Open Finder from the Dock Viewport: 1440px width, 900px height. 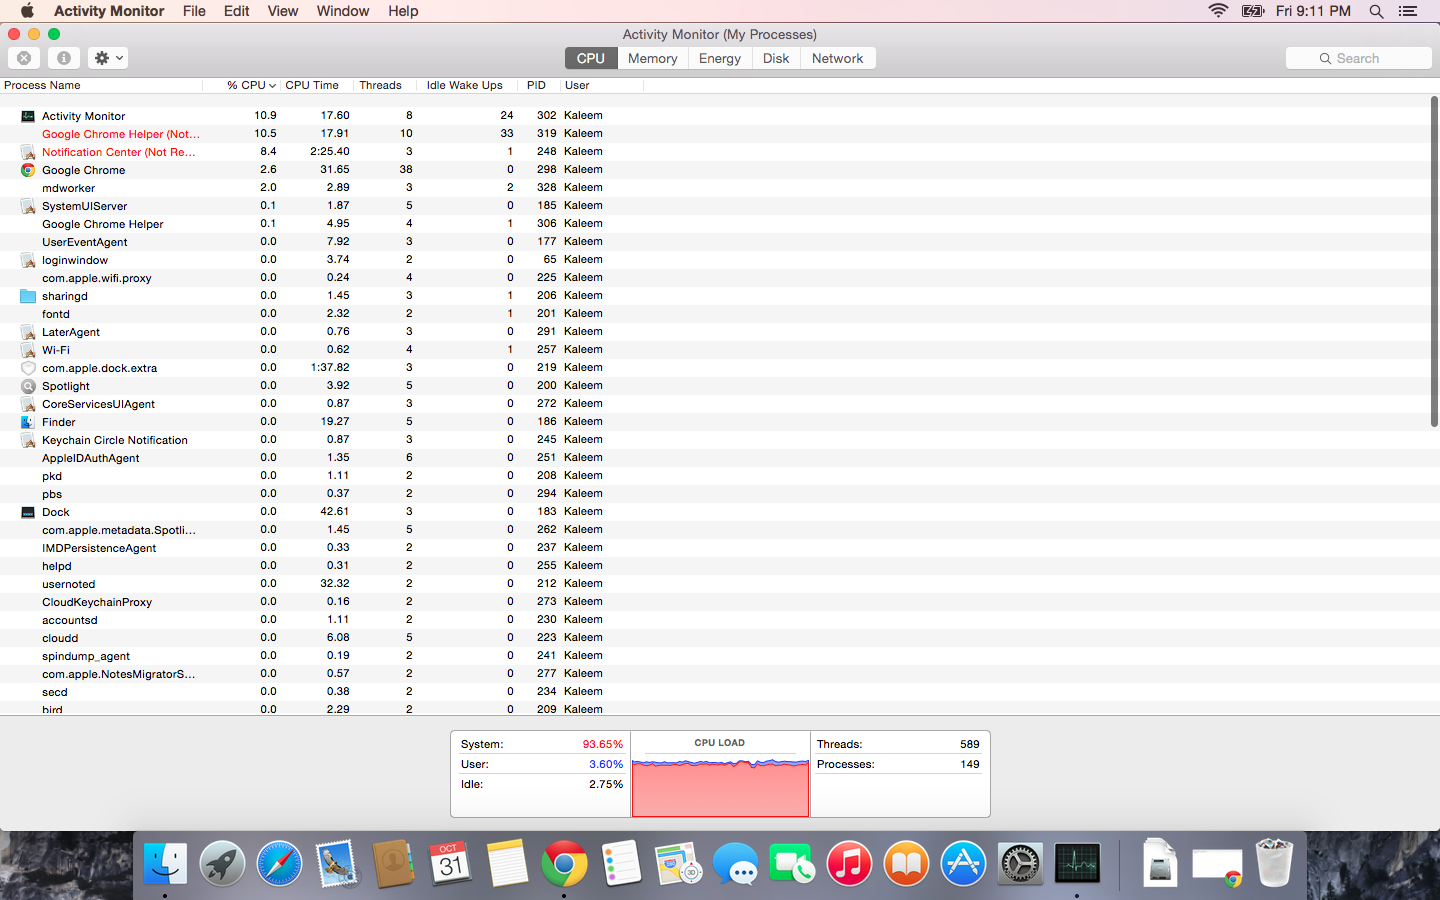(165, 863)
